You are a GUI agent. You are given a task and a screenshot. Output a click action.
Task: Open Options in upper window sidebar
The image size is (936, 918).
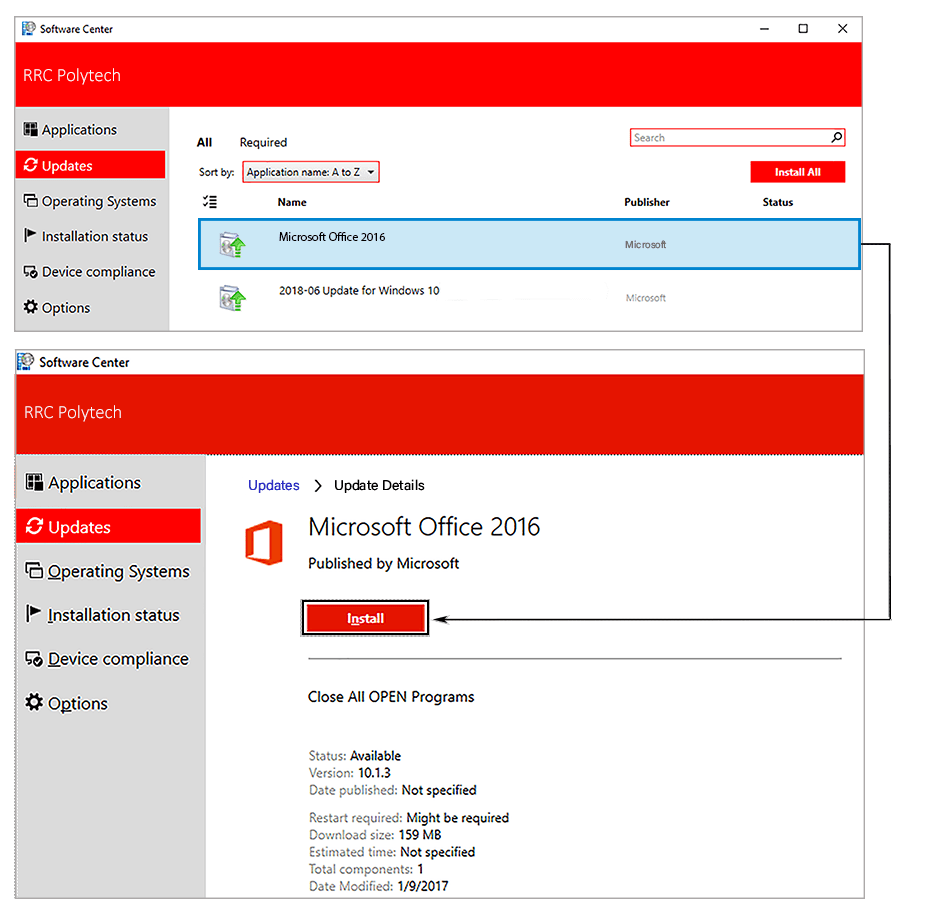66,307
